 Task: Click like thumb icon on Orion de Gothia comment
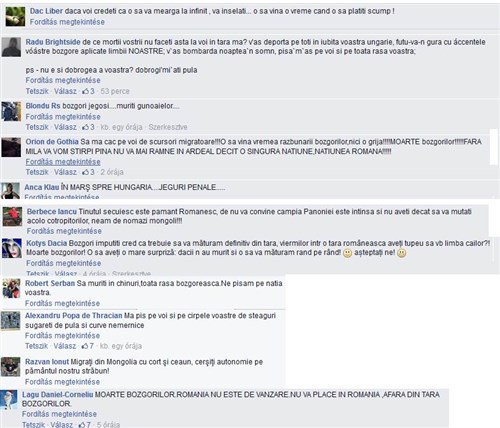(x=85, y=172)
